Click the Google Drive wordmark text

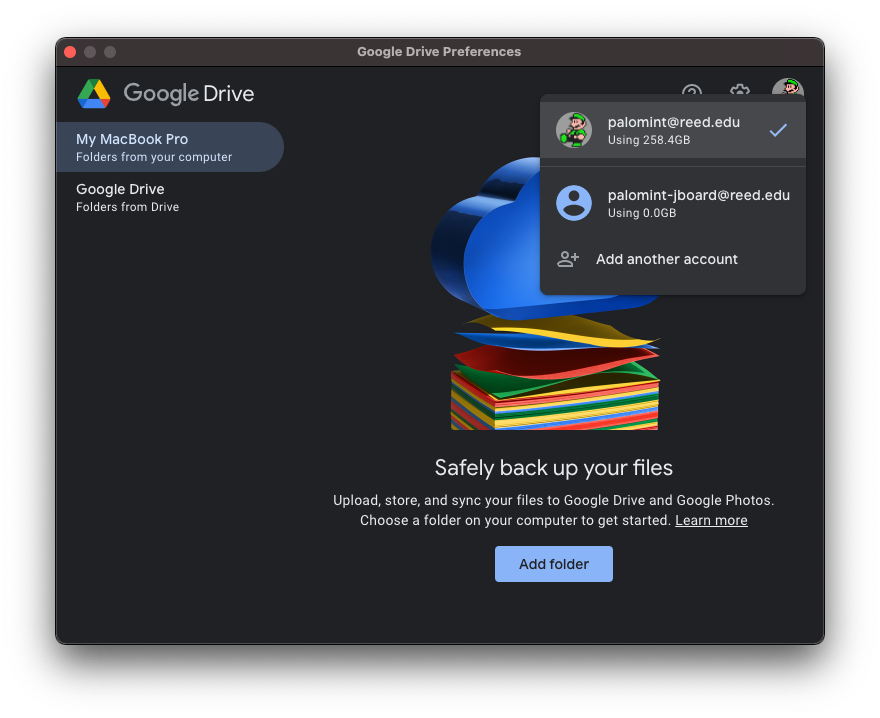pos(188,93)
